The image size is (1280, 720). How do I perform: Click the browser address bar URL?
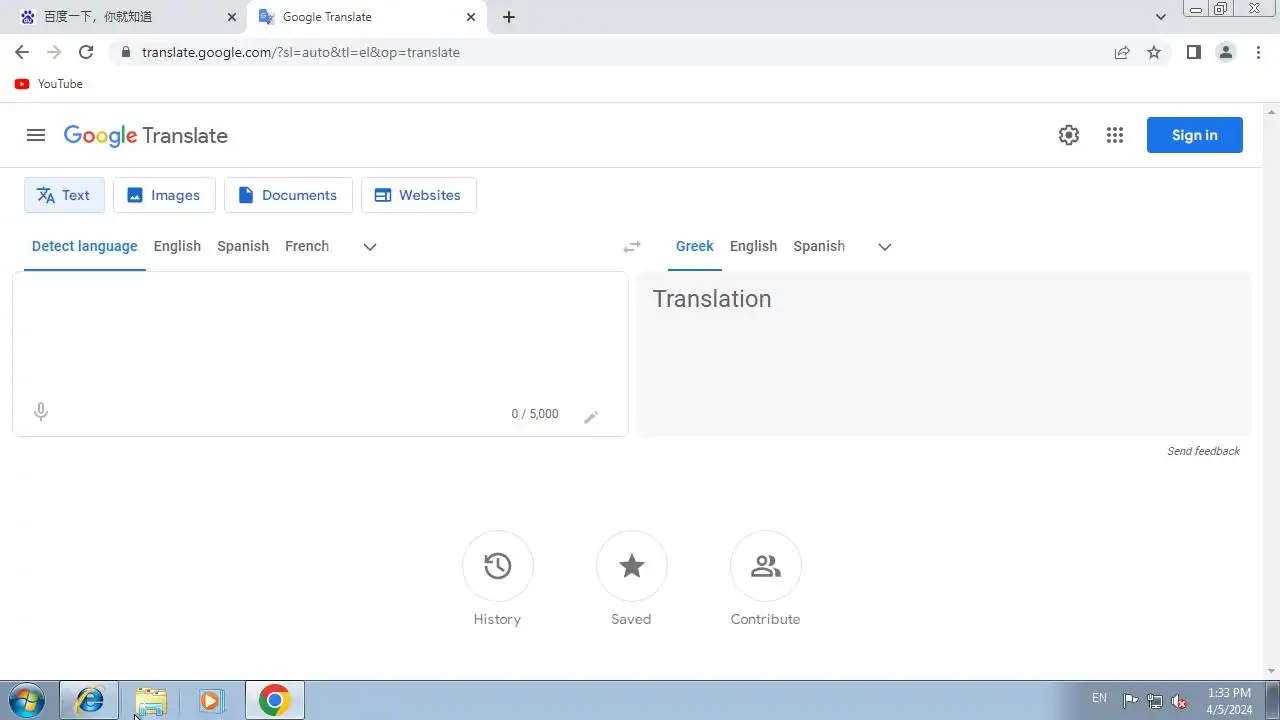click(301, 52)
